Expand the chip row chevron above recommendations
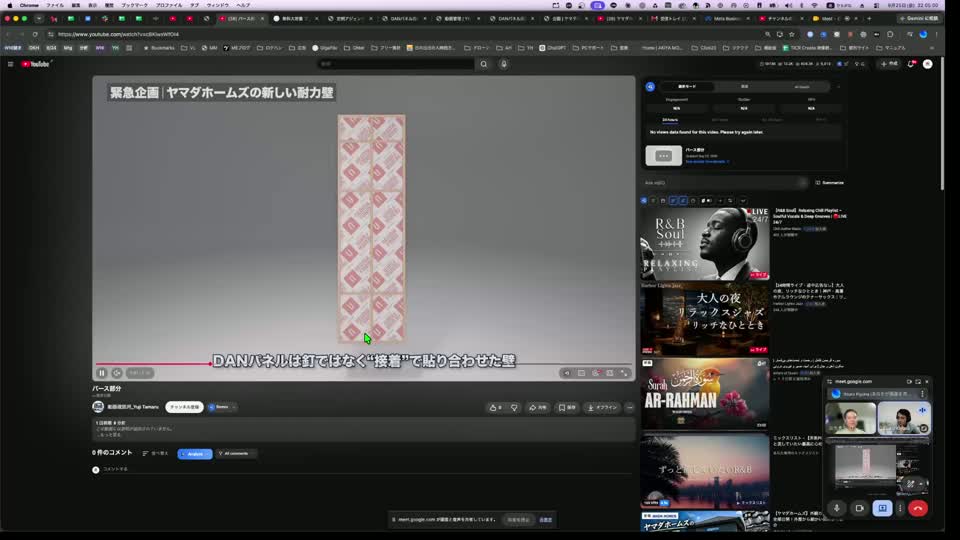Screen dimensions: 960x540 click(x=743, y=201)
